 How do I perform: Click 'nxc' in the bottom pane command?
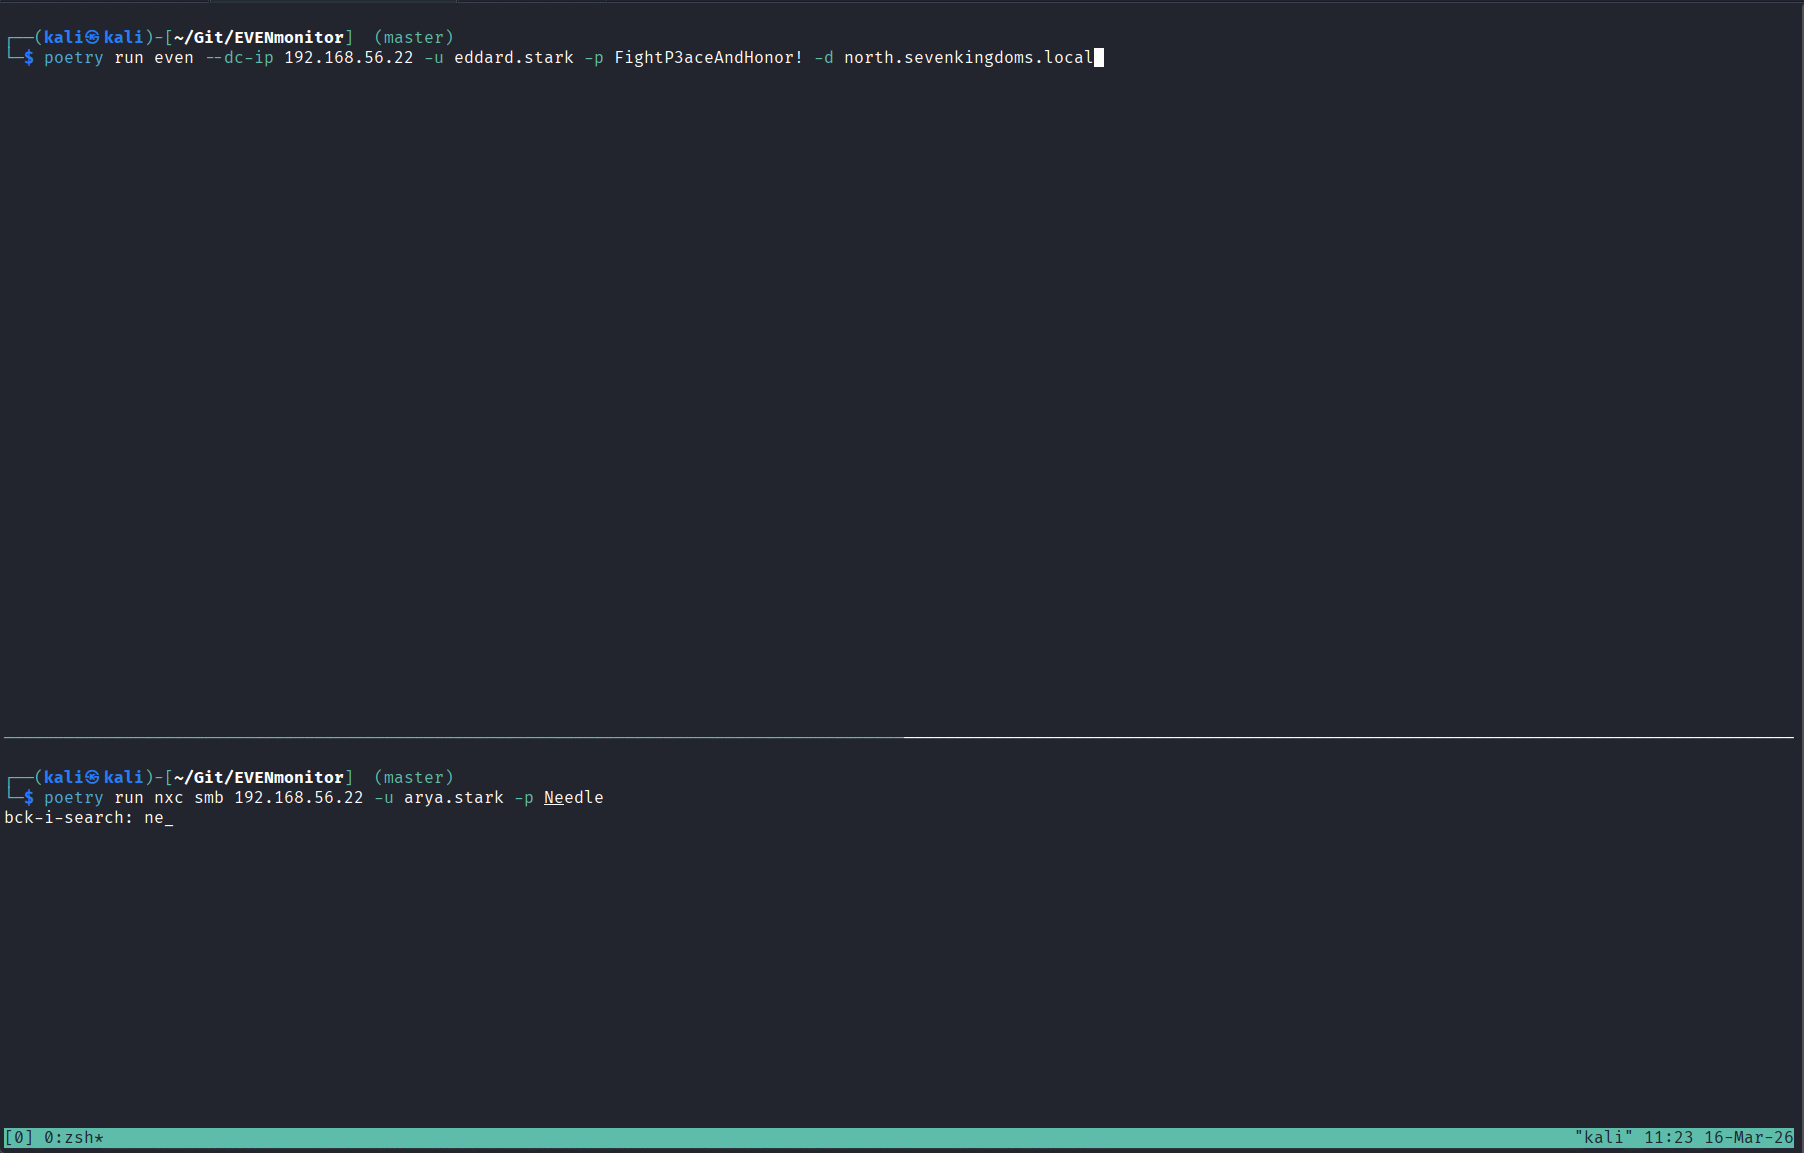[169, 797]
